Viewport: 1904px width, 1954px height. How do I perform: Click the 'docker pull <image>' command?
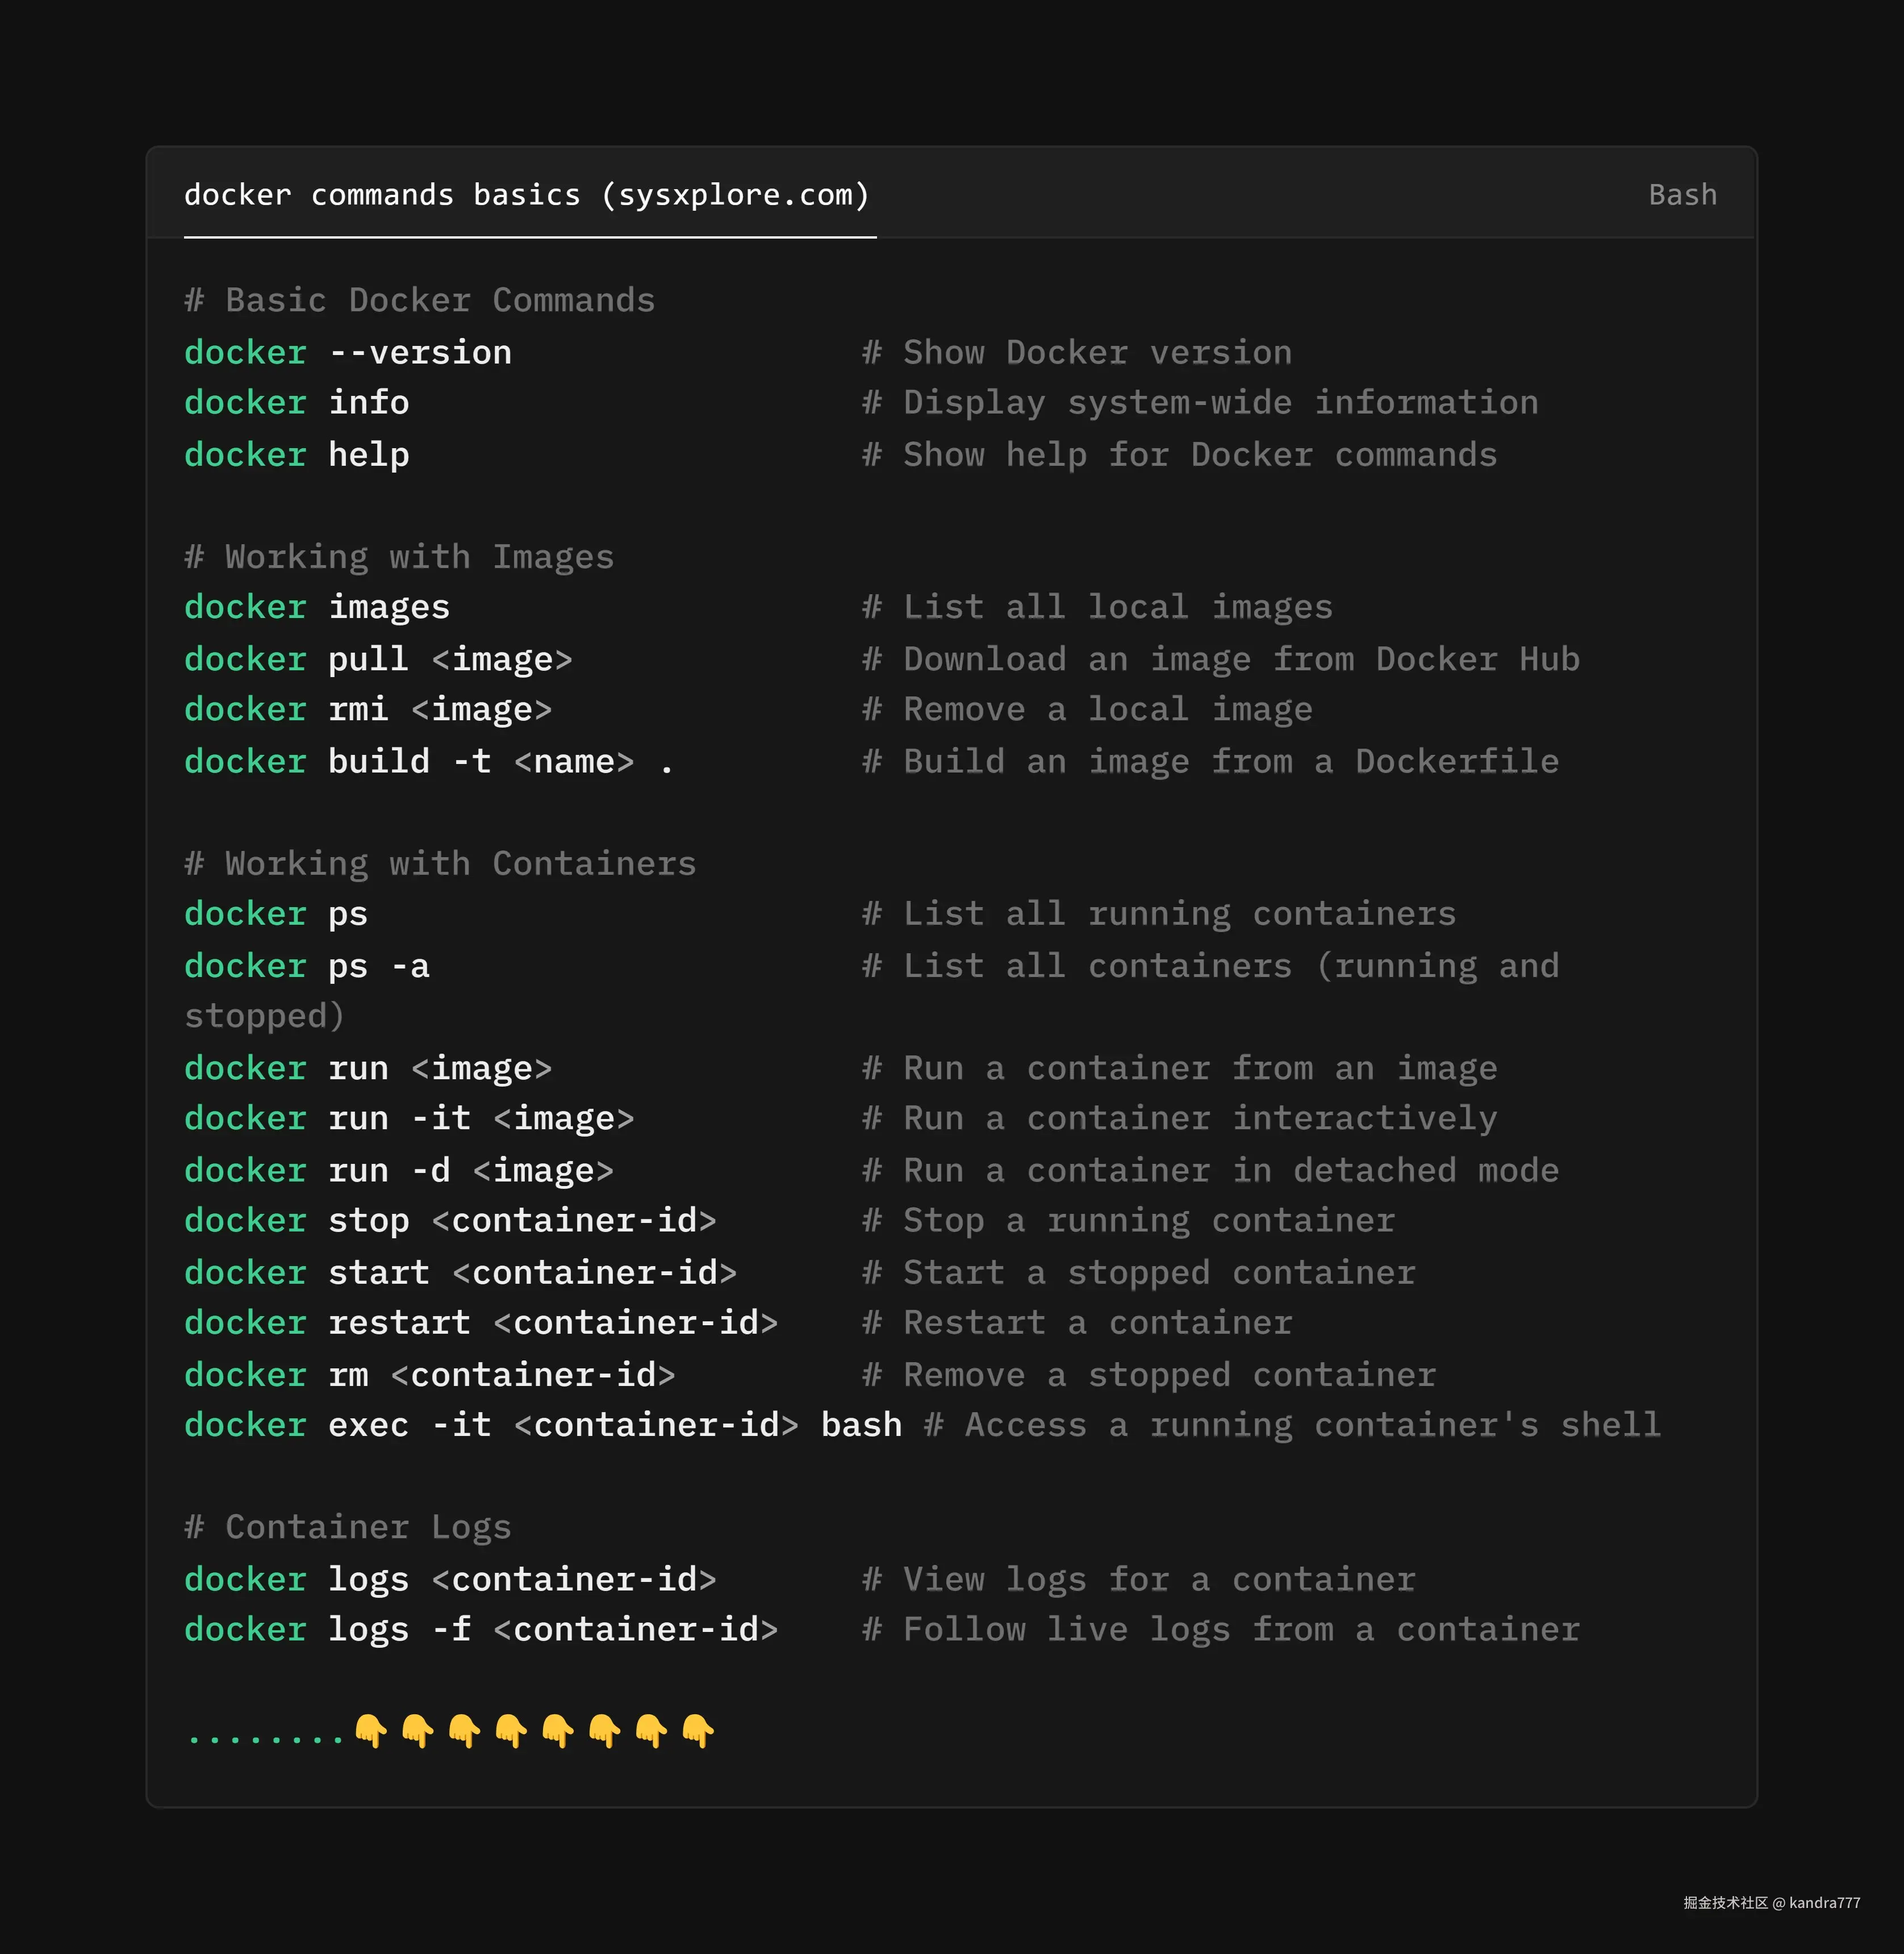[378, 660]
